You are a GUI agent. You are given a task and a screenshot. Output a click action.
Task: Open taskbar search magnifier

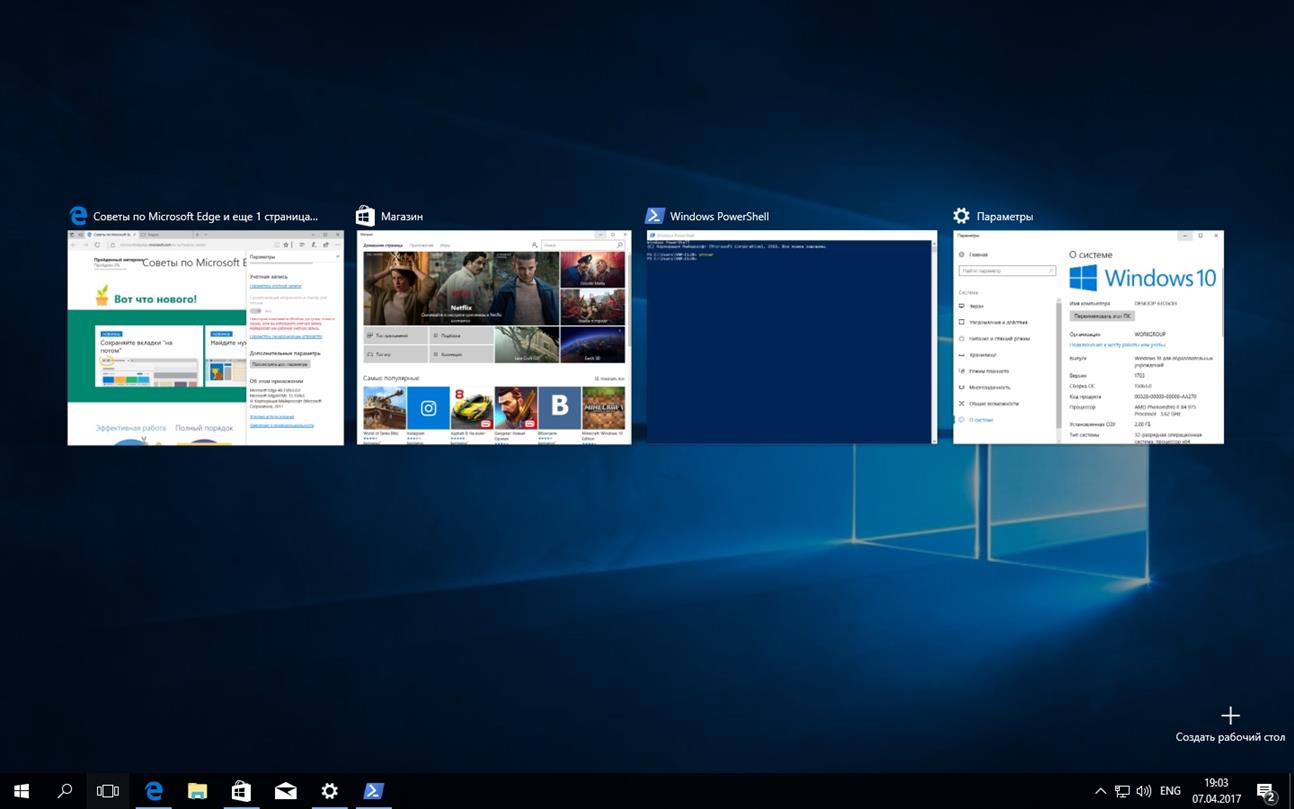coord(65,791)
